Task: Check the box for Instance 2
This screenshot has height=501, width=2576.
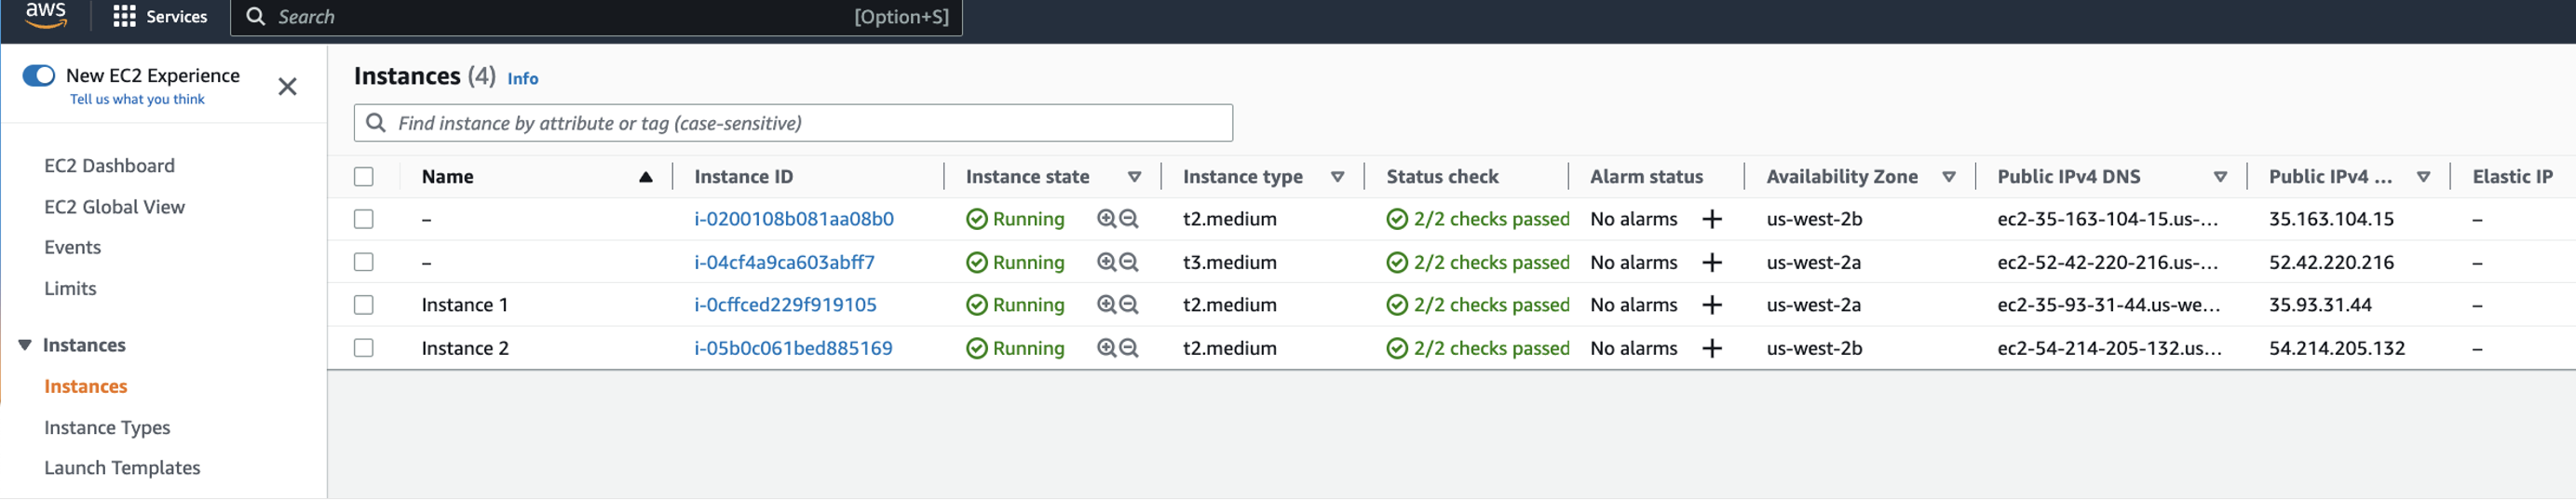Action: [x=364, y=348]
